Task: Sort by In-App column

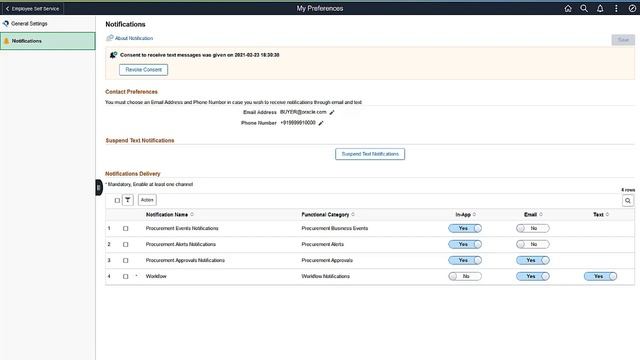Action: (465, 214)
